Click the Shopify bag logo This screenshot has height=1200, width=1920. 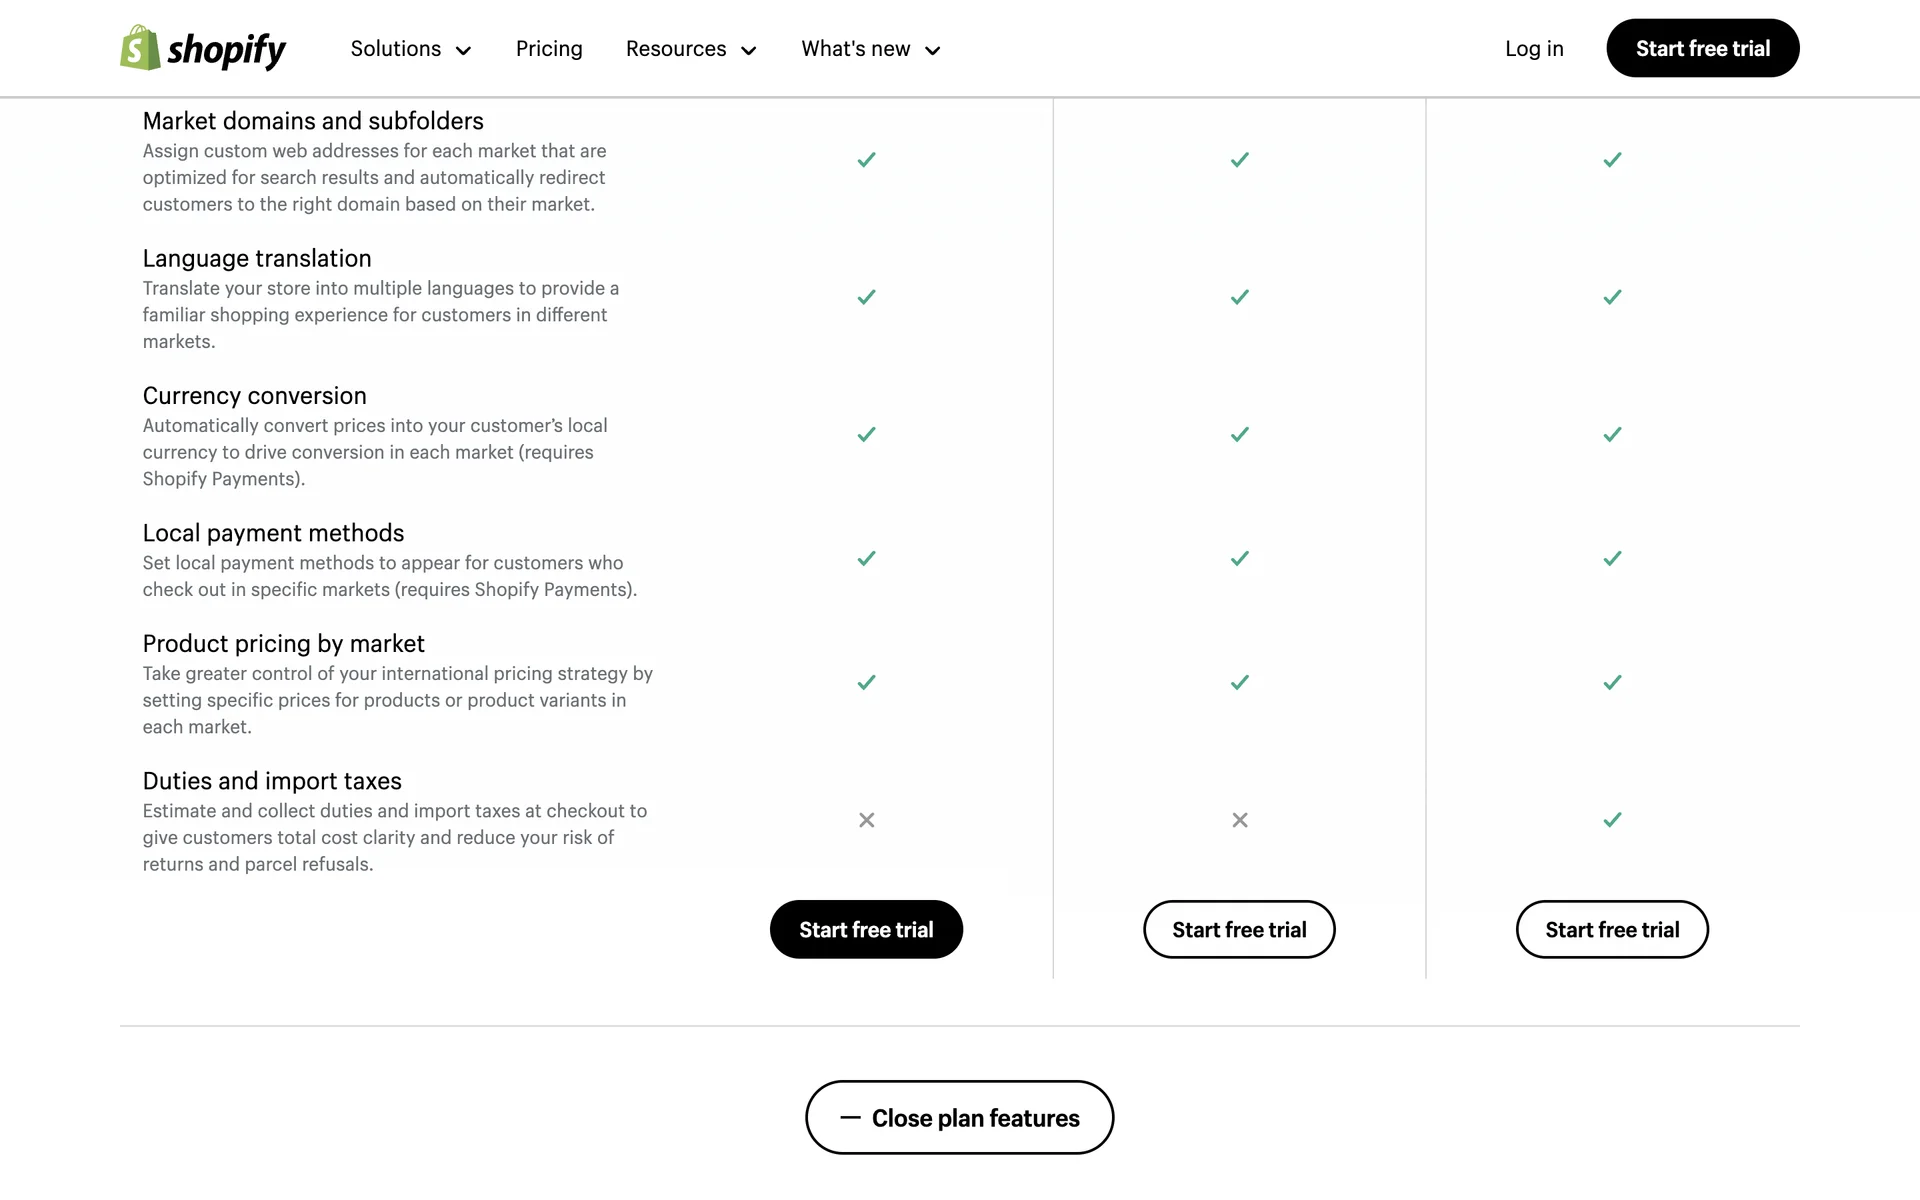coord(140,48)
